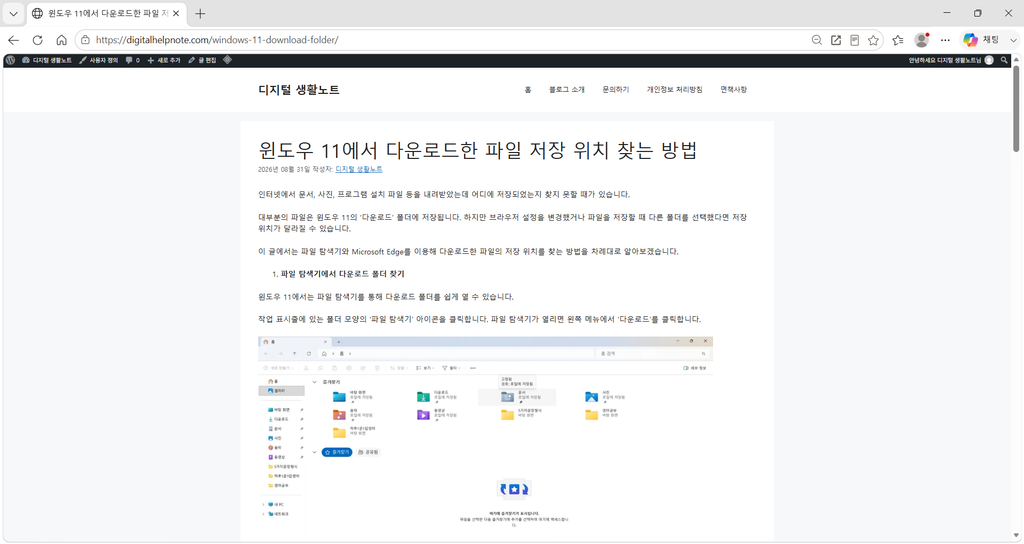Click the page vertical scrollbar thumb
The height and width of the screenshot is (544, 1024).
click(x=1016, y=108)
